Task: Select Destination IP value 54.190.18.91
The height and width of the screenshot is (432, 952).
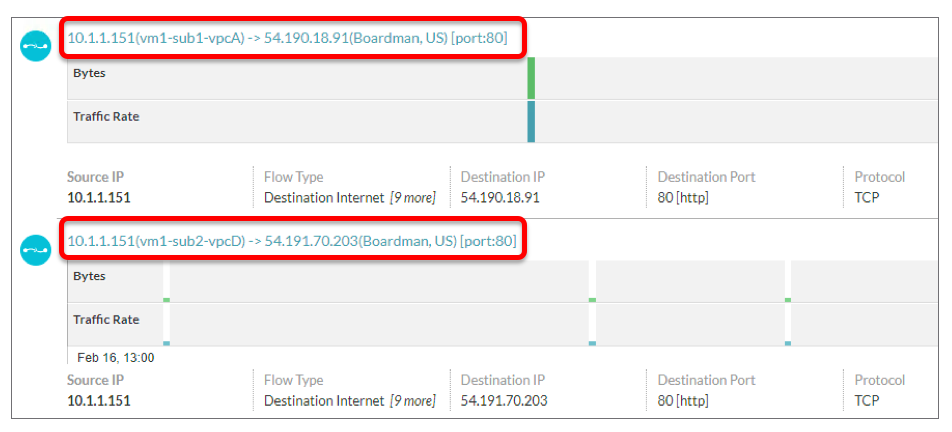Action: tap(500, 198)
